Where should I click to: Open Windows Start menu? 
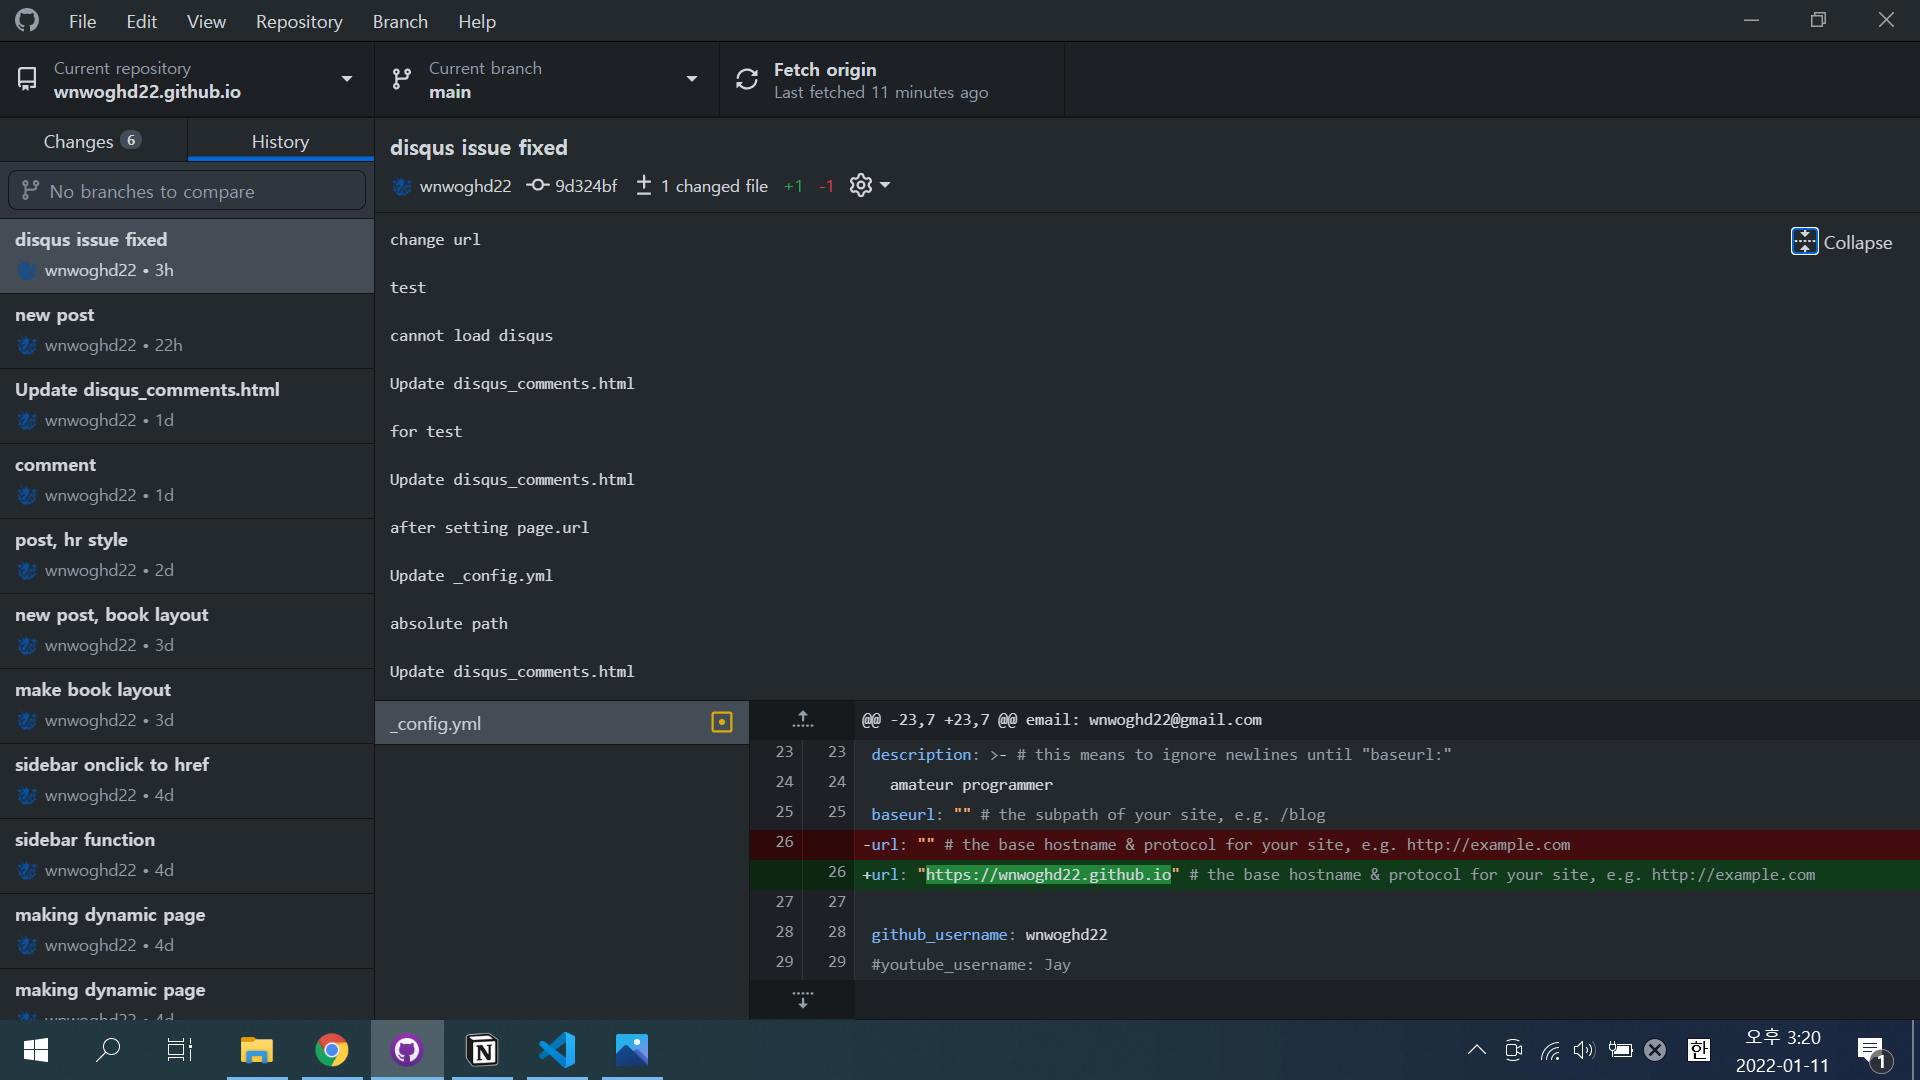click(x=36, y=1050)
